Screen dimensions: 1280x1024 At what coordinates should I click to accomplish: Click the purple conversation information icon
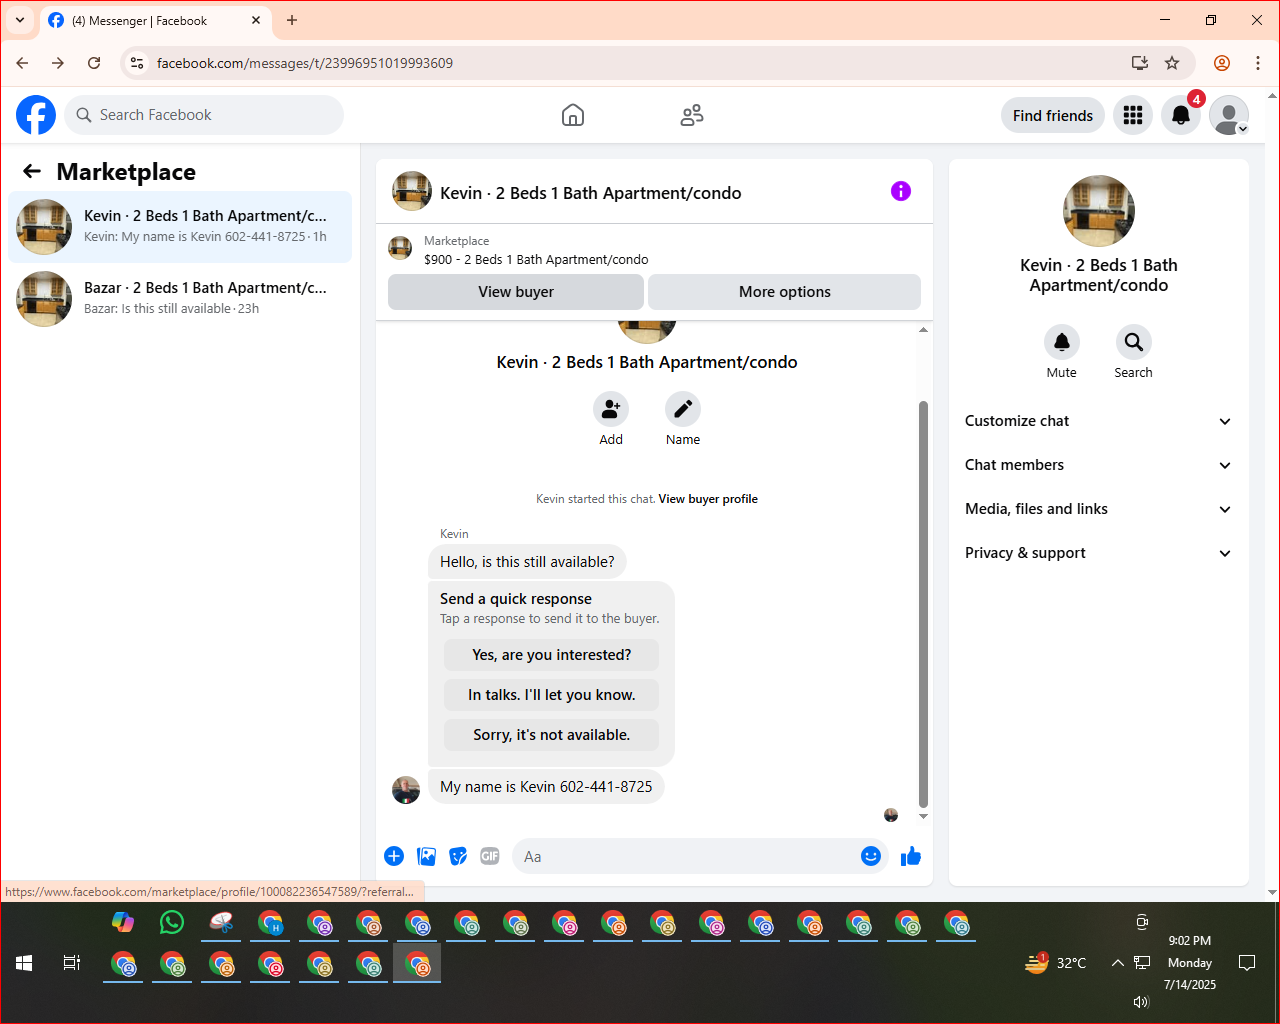point(901,191)
